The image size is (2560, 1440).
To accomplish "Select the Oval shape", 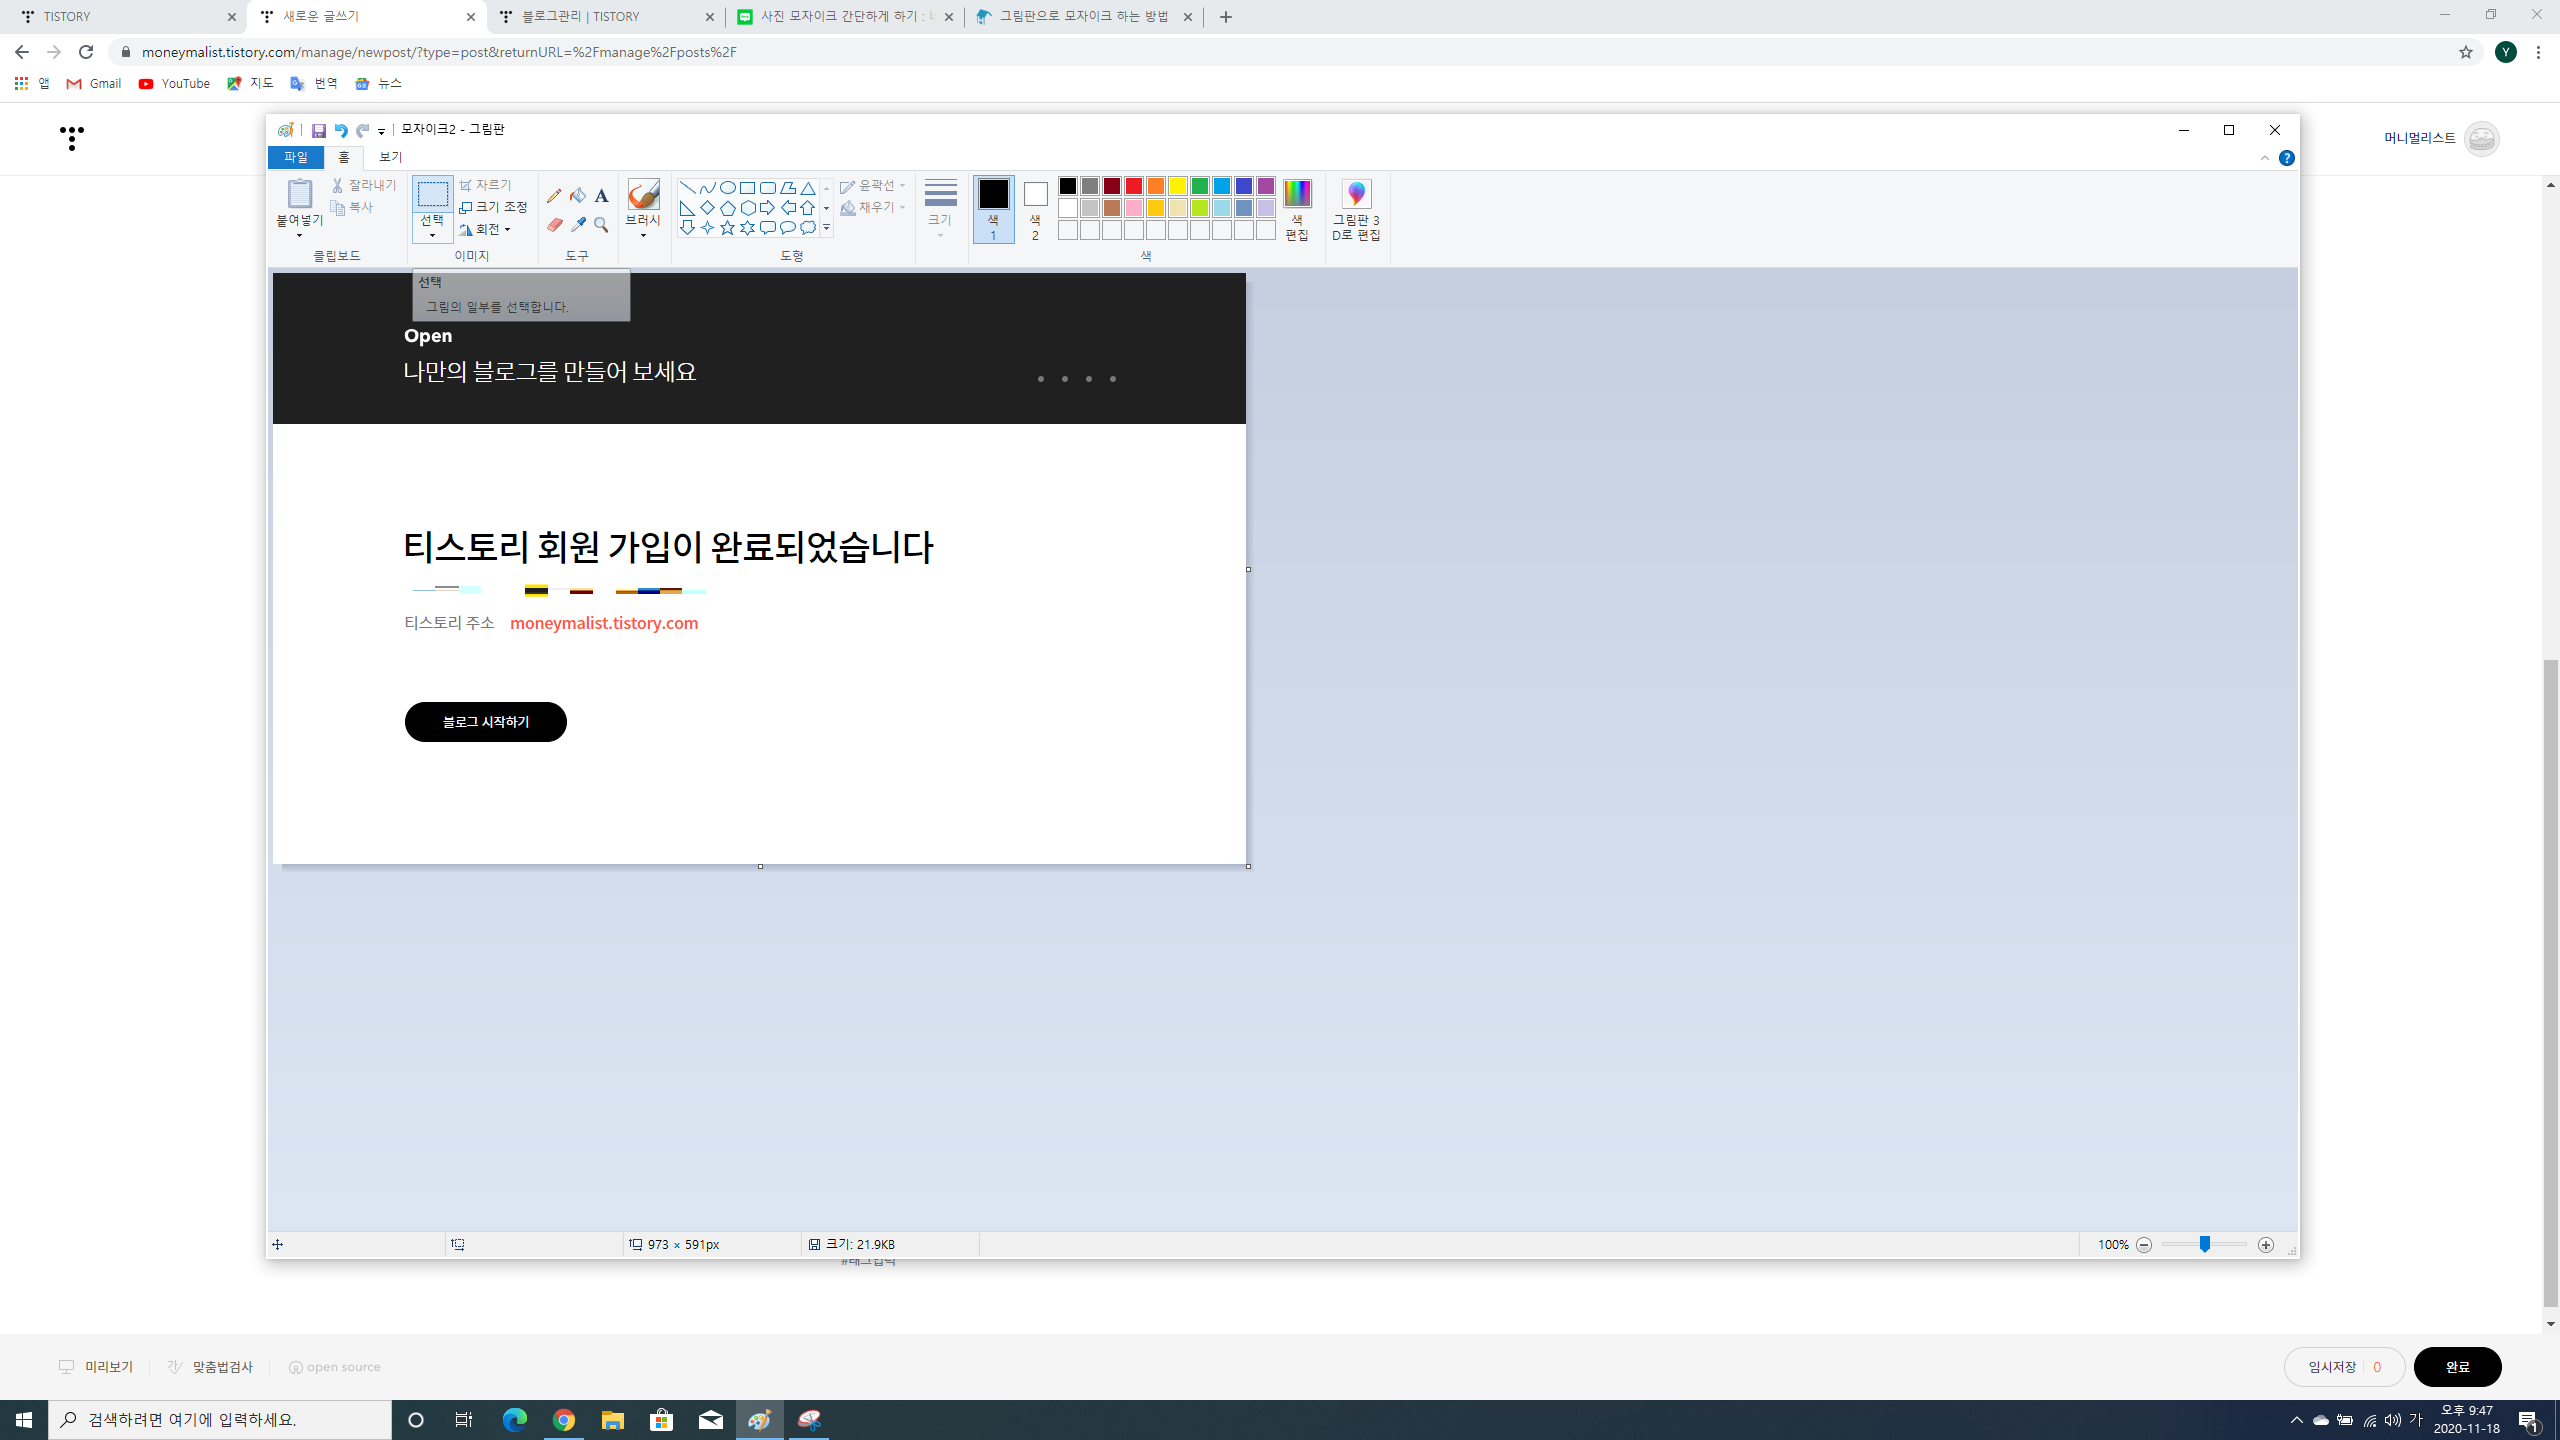I will click(727, 188).
